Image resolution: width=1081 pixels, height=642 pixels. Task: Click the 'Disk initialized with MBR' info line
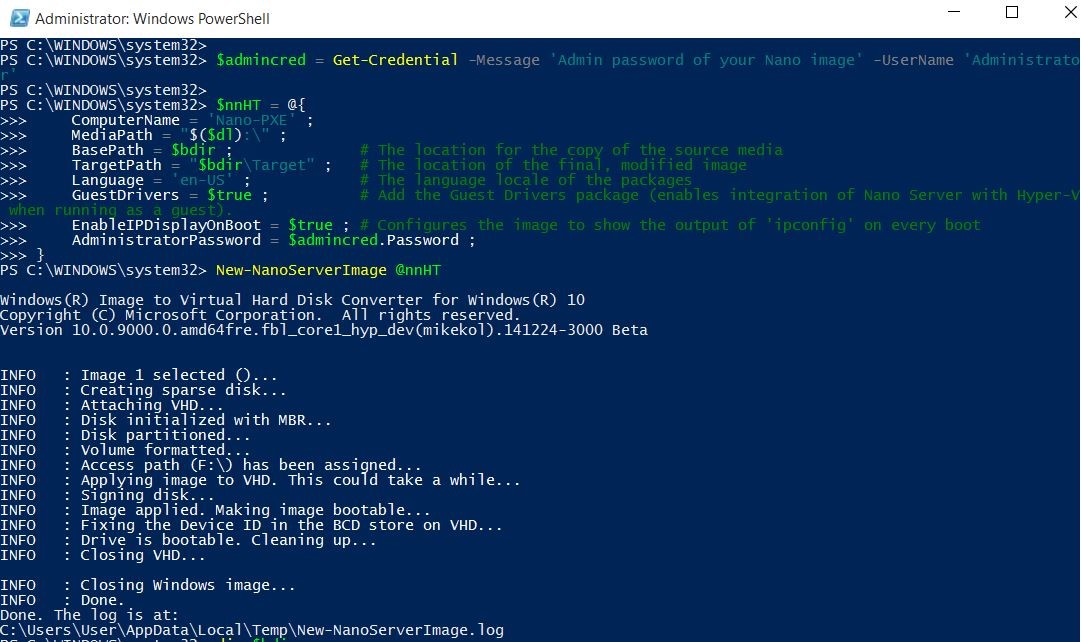pos(165,420)
